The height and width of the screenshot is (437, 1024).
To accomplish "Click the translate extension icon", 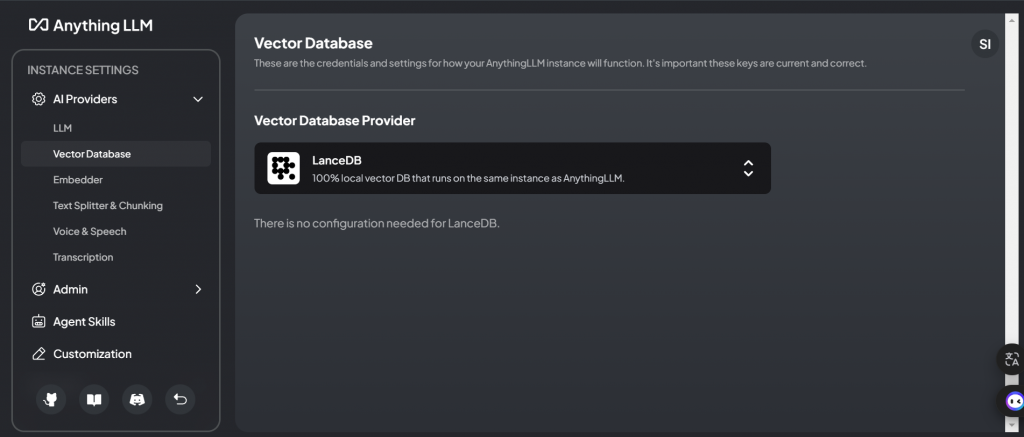I will pos(1012,360).
